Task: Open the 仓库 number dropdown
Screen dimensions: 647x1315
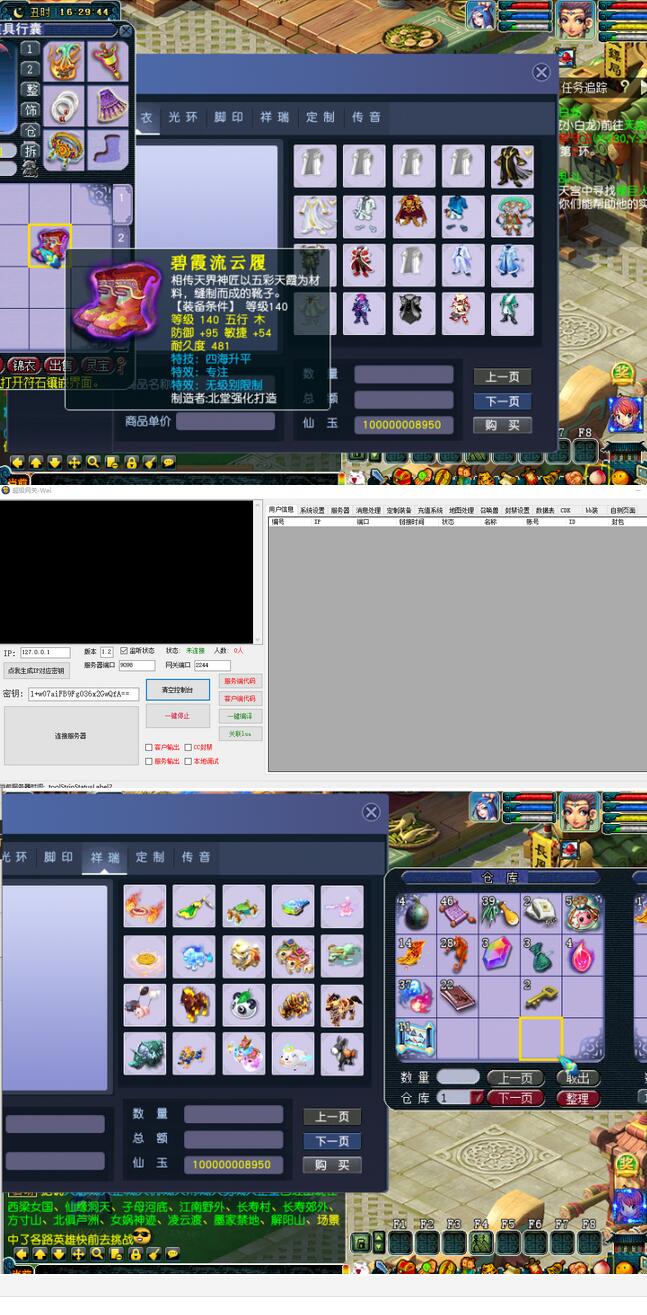Action: coord(476,1098)
